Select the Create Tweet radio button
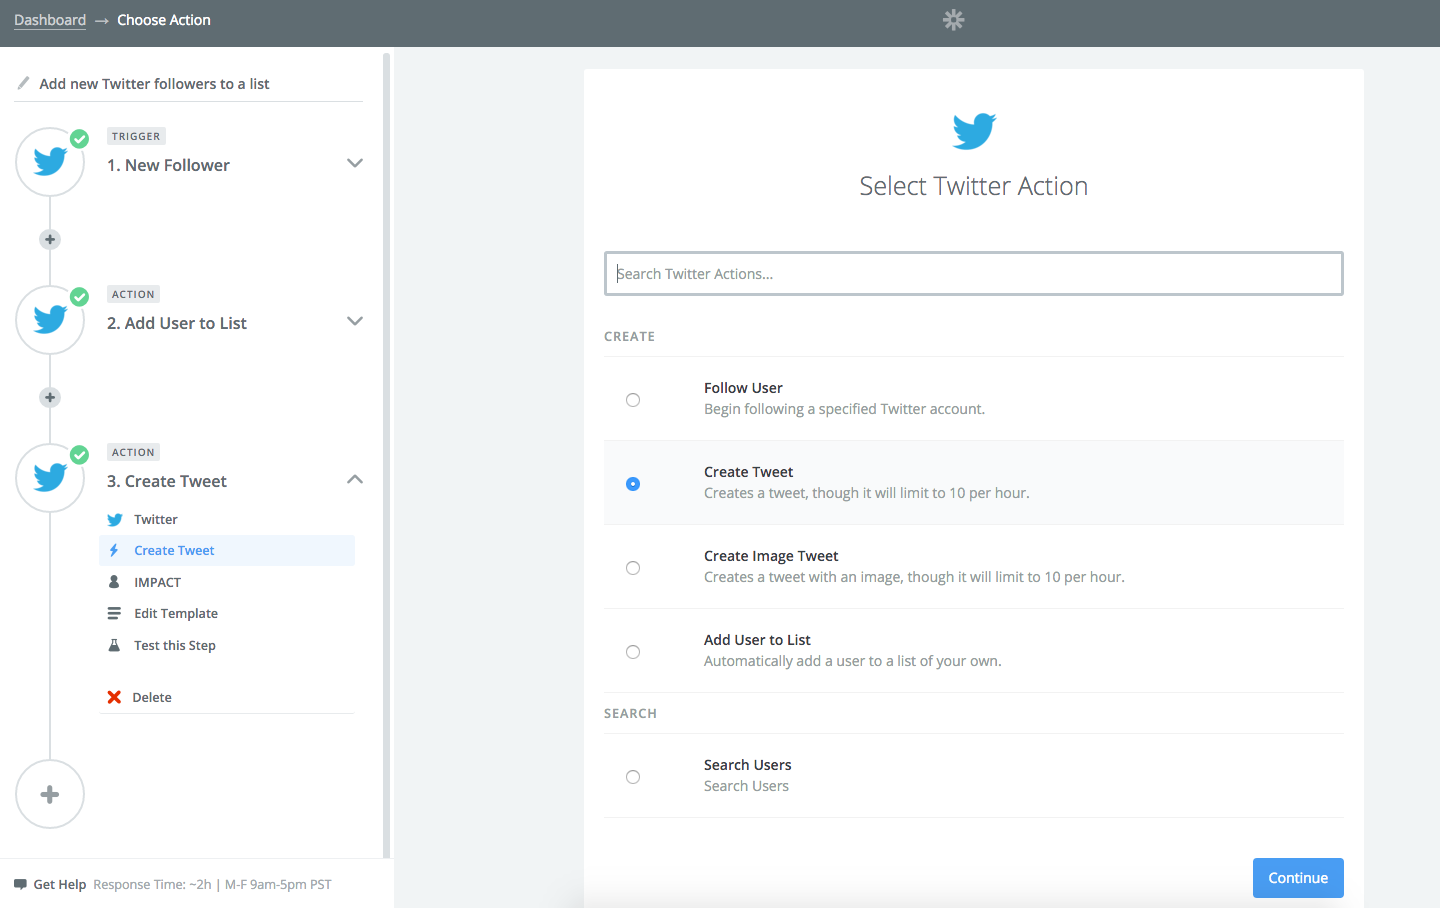Screen dimensions: 1440x908 (x=633, y=484)
